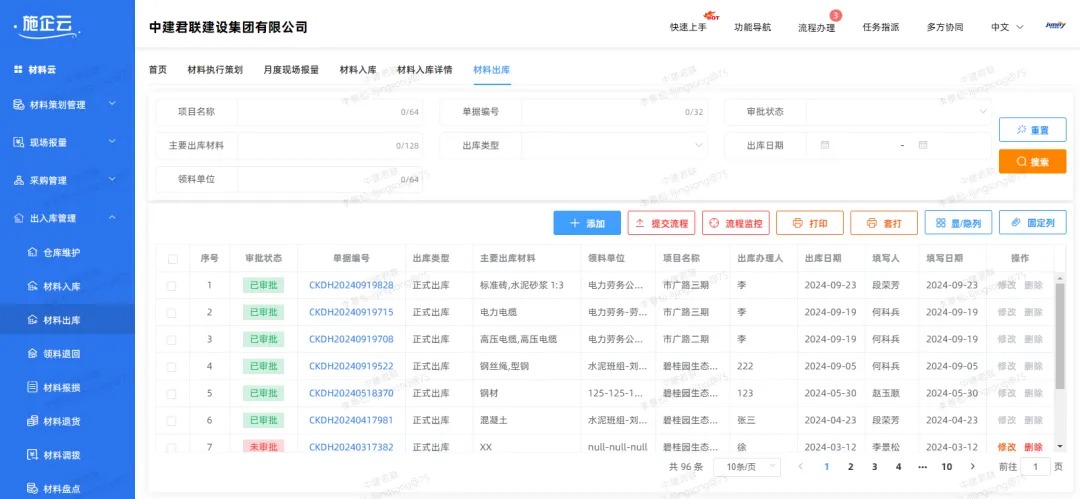Screen dimensions: 1080x499
Task: Open the 10条/页 page size dropdown
Action: (x=745, y=467)
